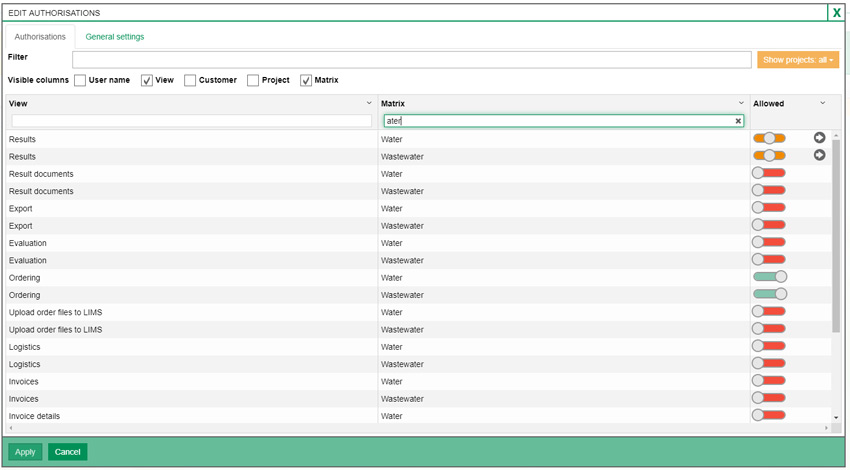
Task: Enable Allowed for Logistics Water
Action: click(x=769, y=346)
